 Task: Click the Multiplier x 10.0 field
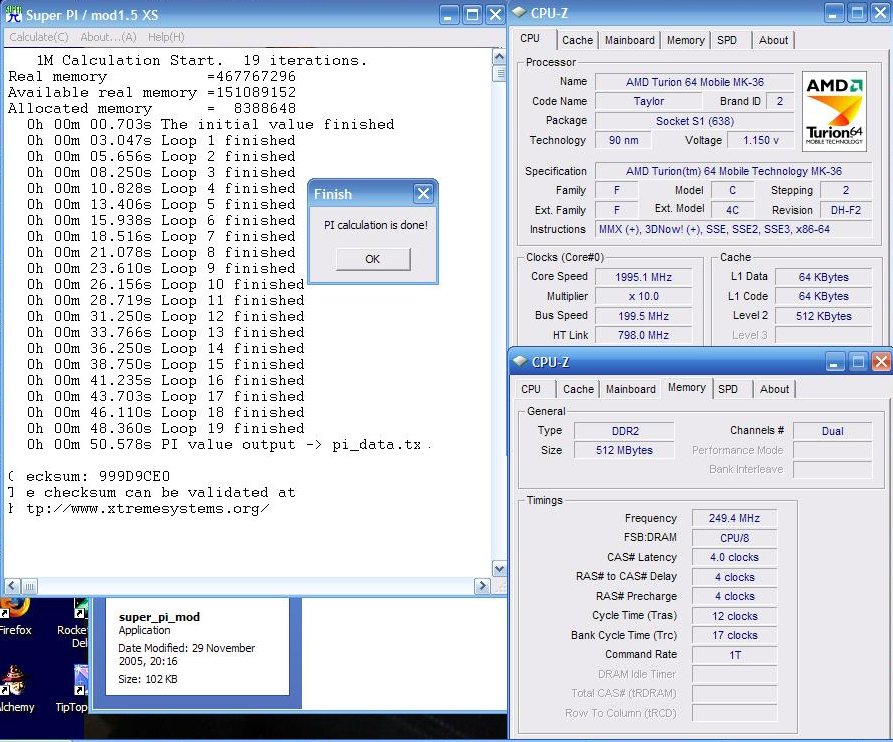click(x=643, y=297)
